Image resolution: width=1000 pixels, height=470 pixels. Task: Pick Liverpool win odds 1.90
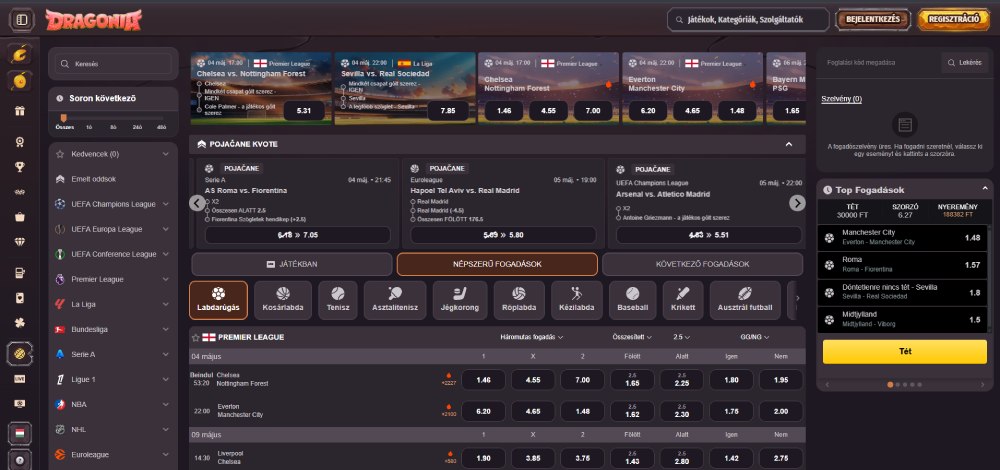point(483,458)
